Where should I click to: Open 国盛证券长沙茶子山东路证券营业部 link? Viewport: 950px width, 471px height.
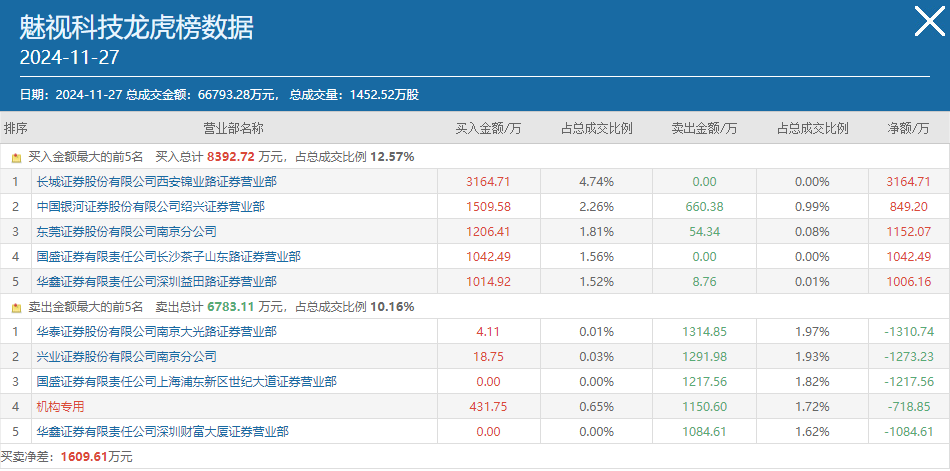[x=168, y=256]
